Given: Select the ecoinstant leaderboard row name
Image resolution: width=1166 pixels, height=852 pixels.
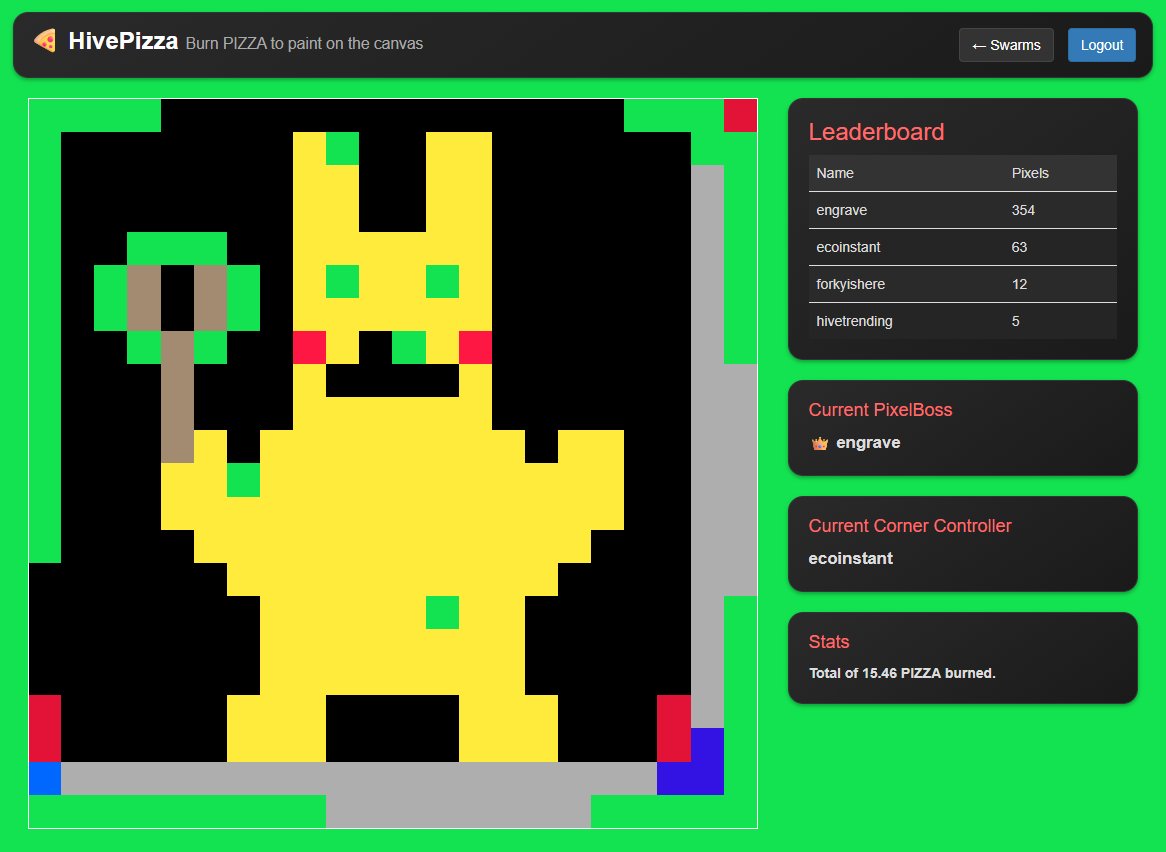Looking at the screenshot, I should (848, 247).
